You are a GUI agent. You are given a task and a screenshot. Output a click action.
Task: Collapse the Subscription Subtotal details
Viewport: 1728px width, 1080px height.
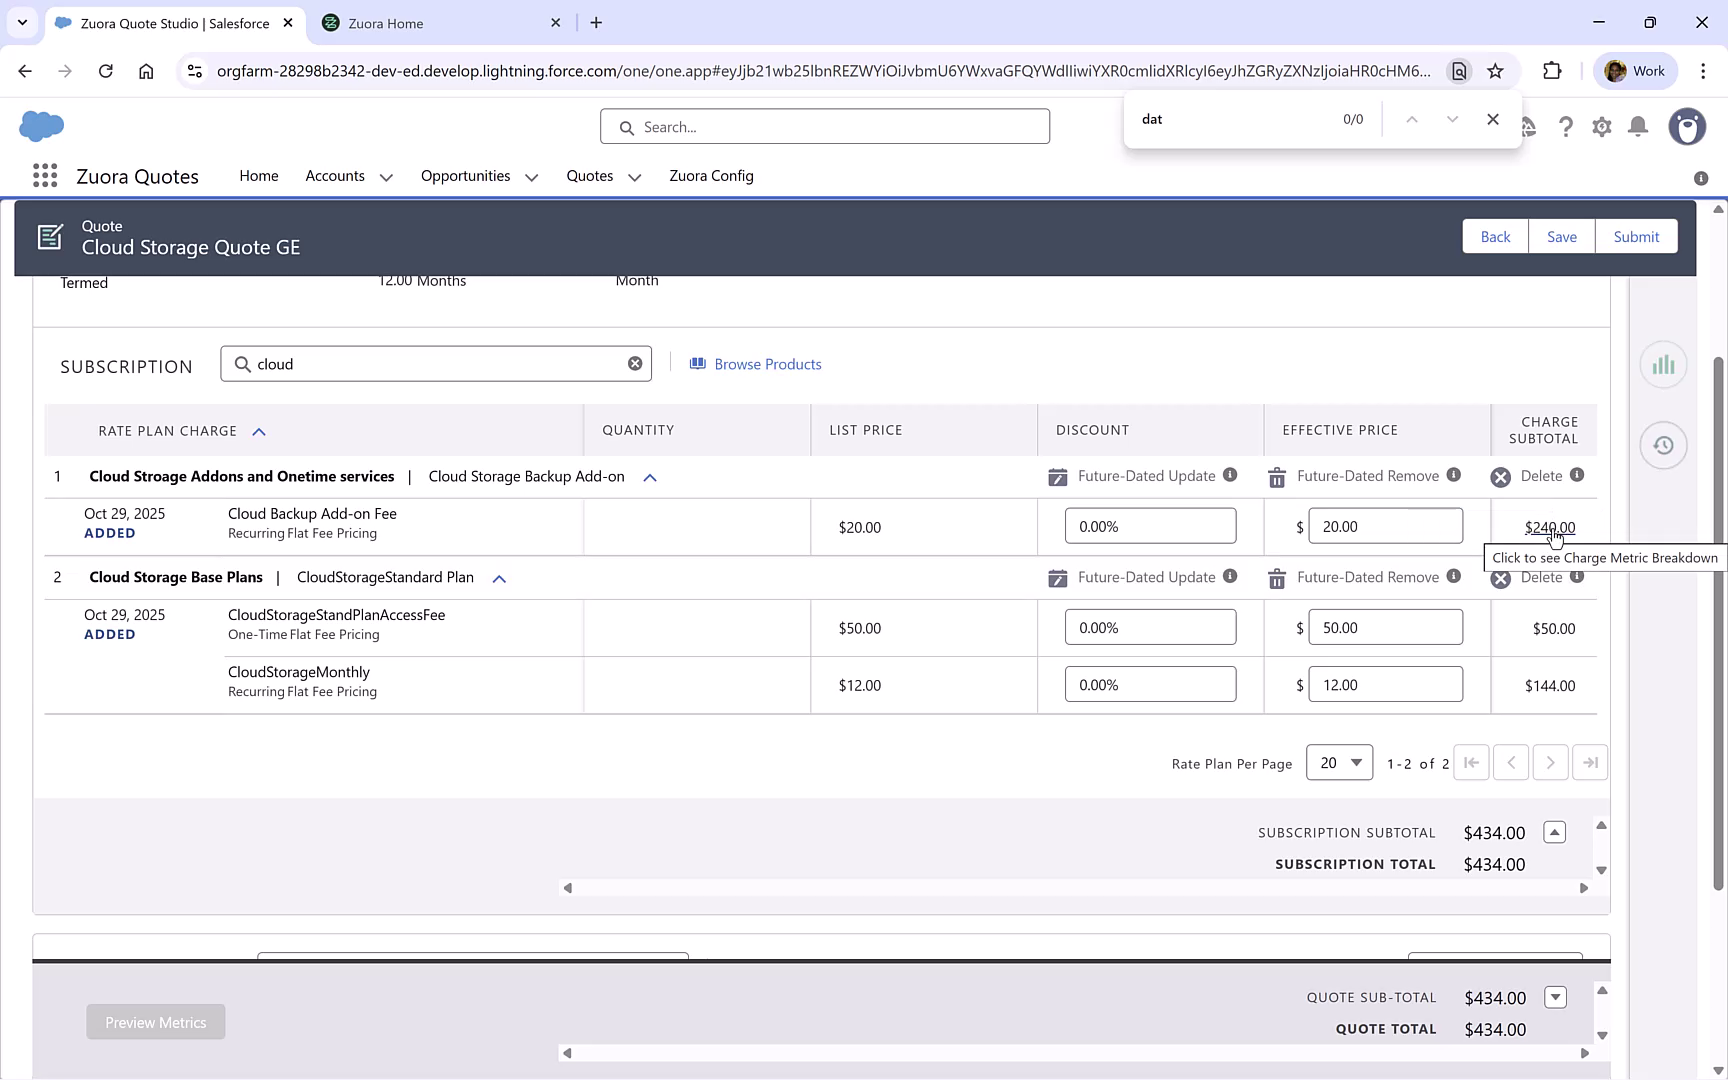pos(1554,832)
